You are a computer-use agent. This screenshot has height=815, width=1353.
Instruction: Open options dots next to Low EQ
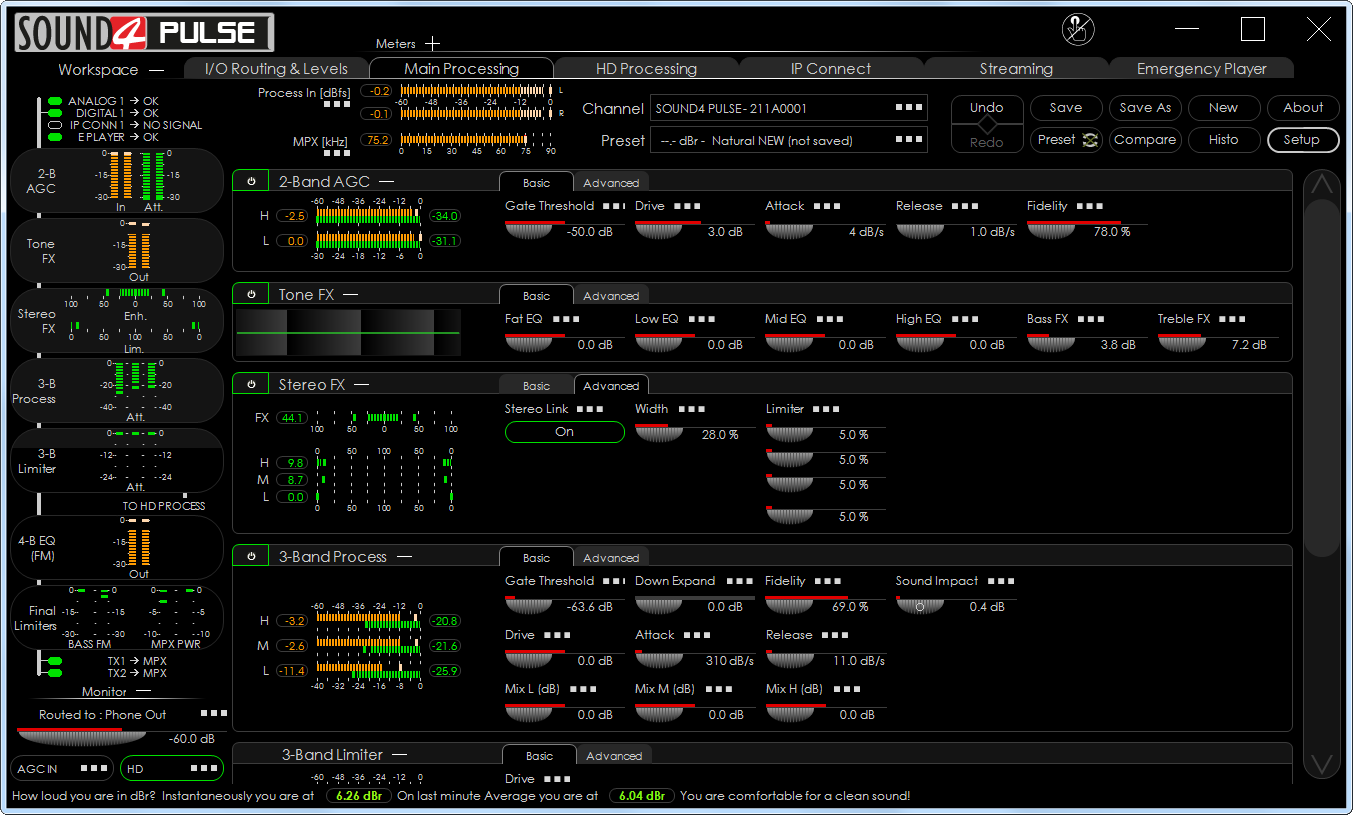702,319
